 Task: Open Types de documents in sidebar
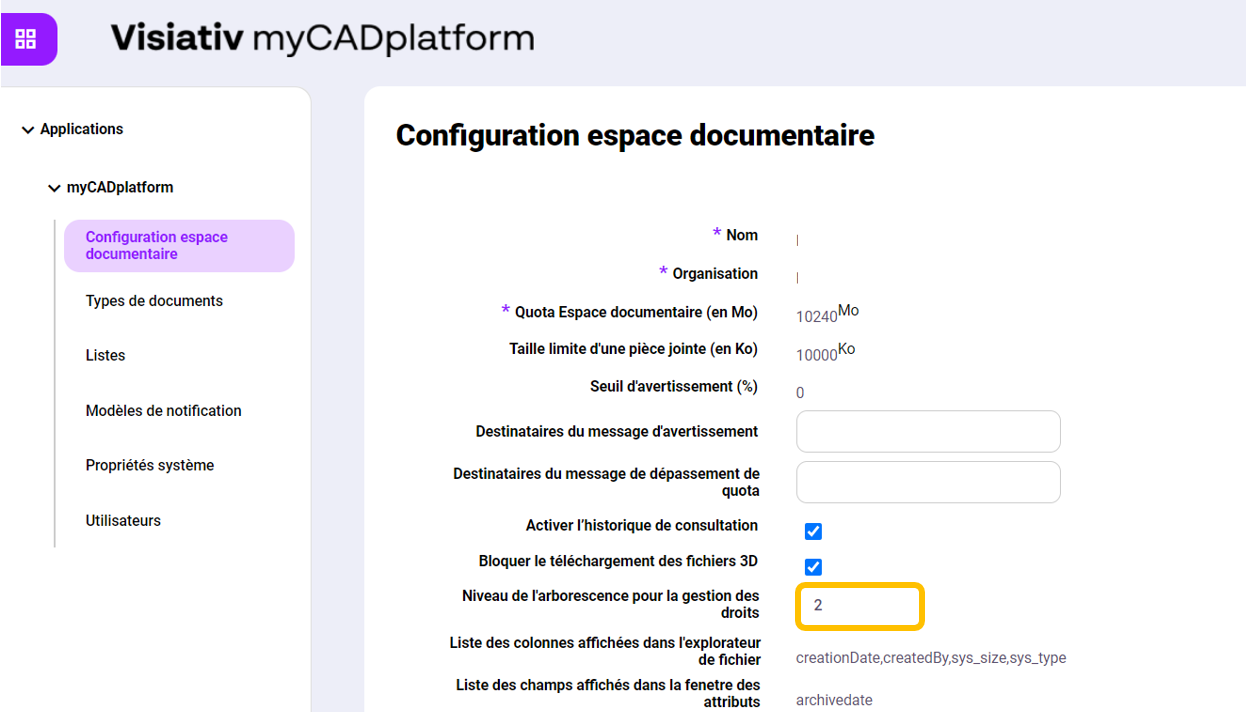(x=154, y=301)
